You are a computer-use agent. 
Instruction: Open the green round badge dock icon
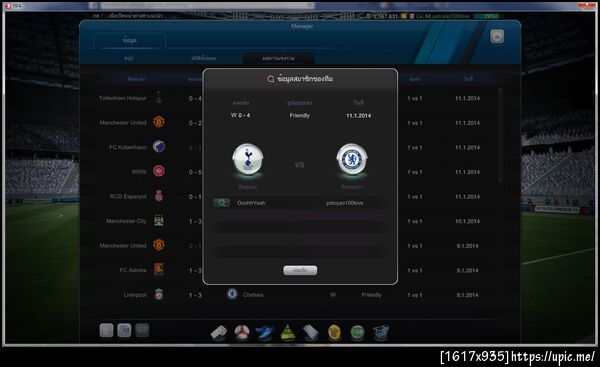pos(357,332)
